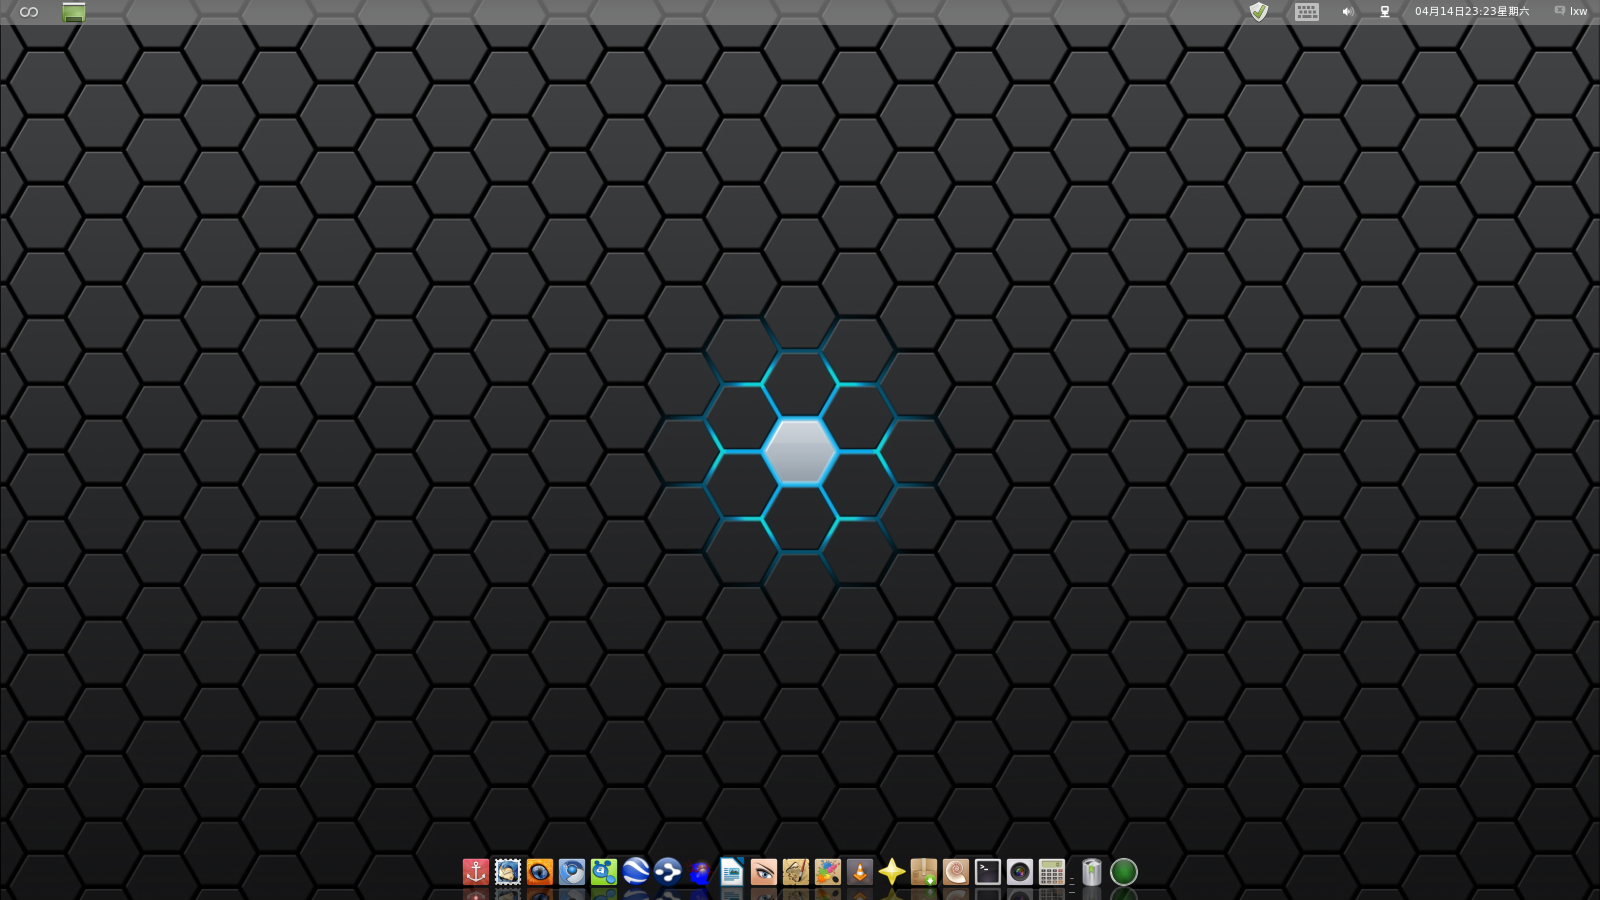
Task: Launch the blue bug app icon in dock
Action: coord(700,872)
